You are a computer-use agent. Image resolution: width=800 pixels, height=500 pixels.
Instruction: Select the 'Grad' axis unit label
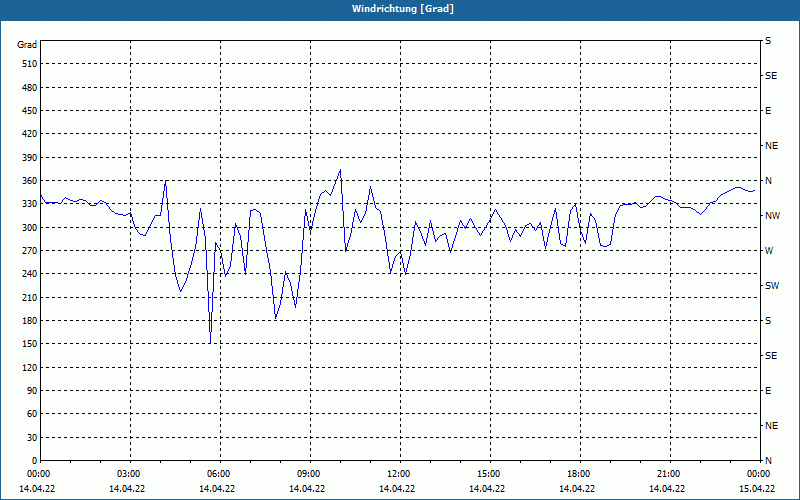(x=27, y=45)
